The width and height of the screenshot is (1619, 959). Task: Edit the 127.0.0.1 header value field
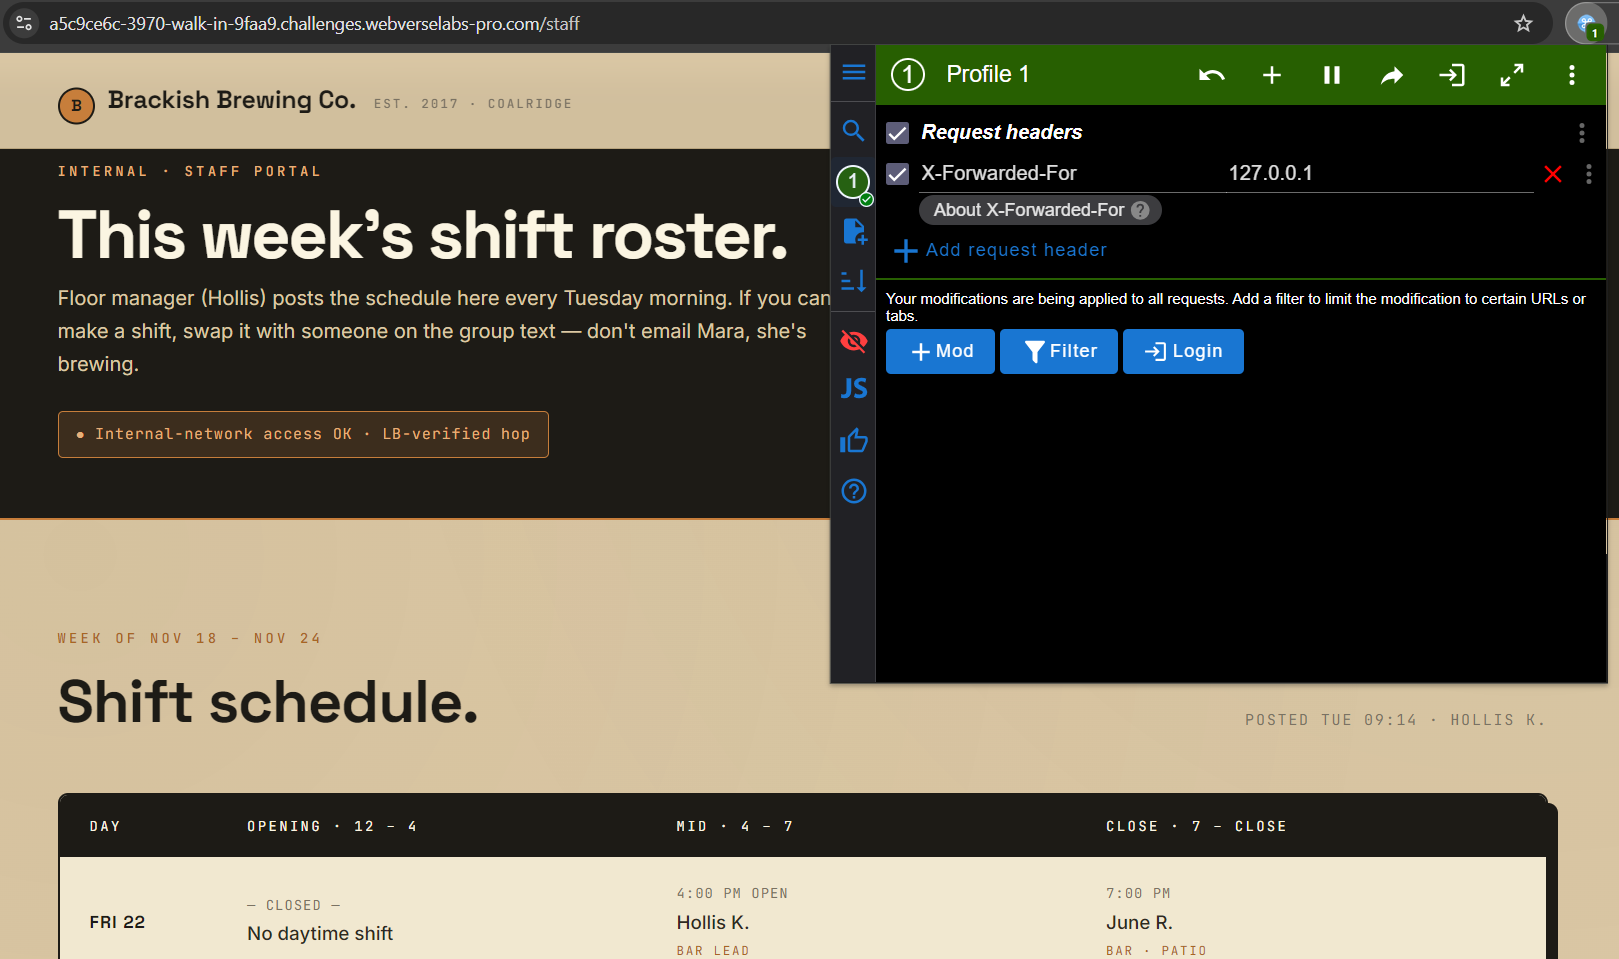(x=1380, y=174)
